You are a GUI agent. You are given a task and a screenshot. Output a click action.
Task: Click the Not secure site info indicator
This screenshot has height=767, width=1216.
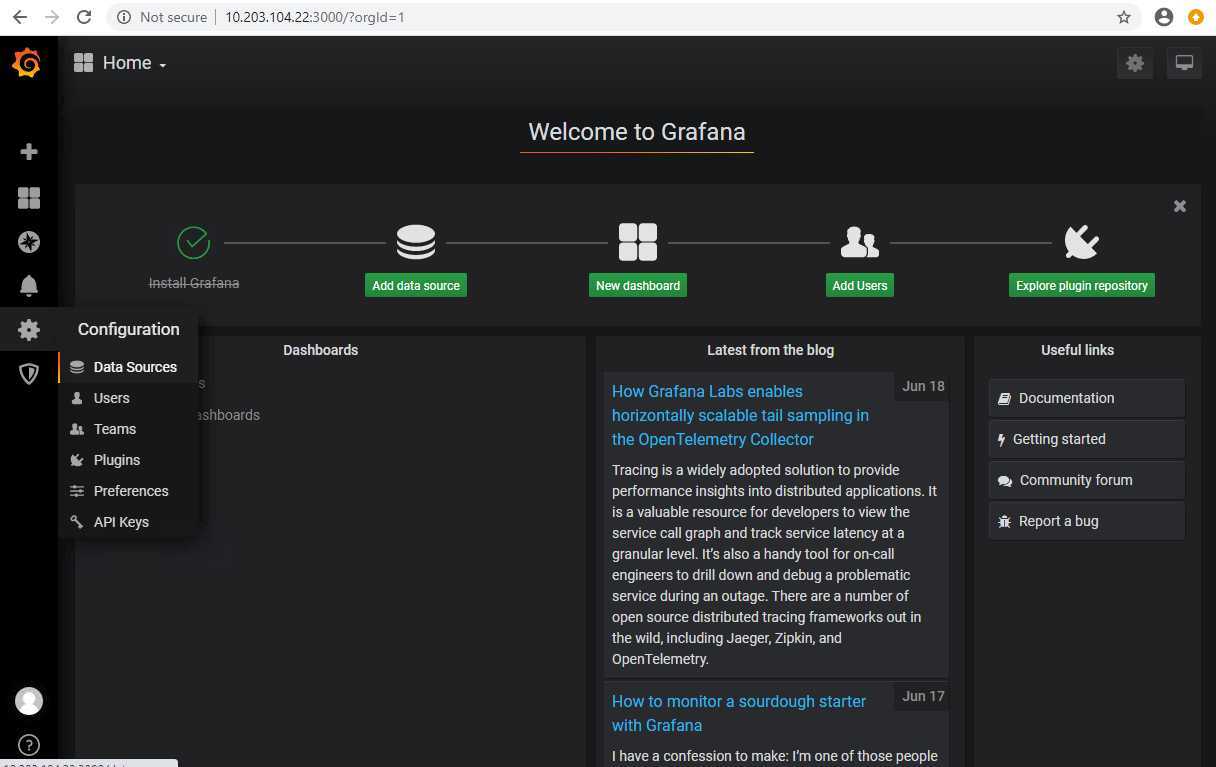(x=162, y=17)
